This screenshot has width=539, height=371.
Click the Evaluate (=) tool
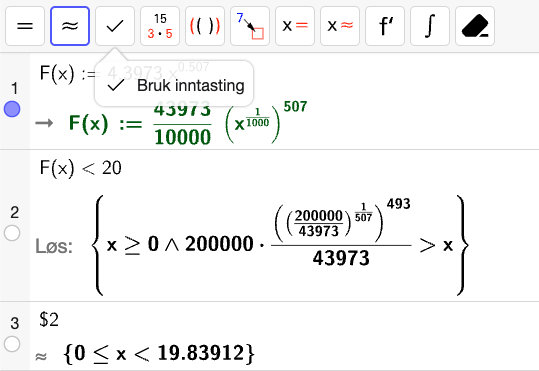25,26
